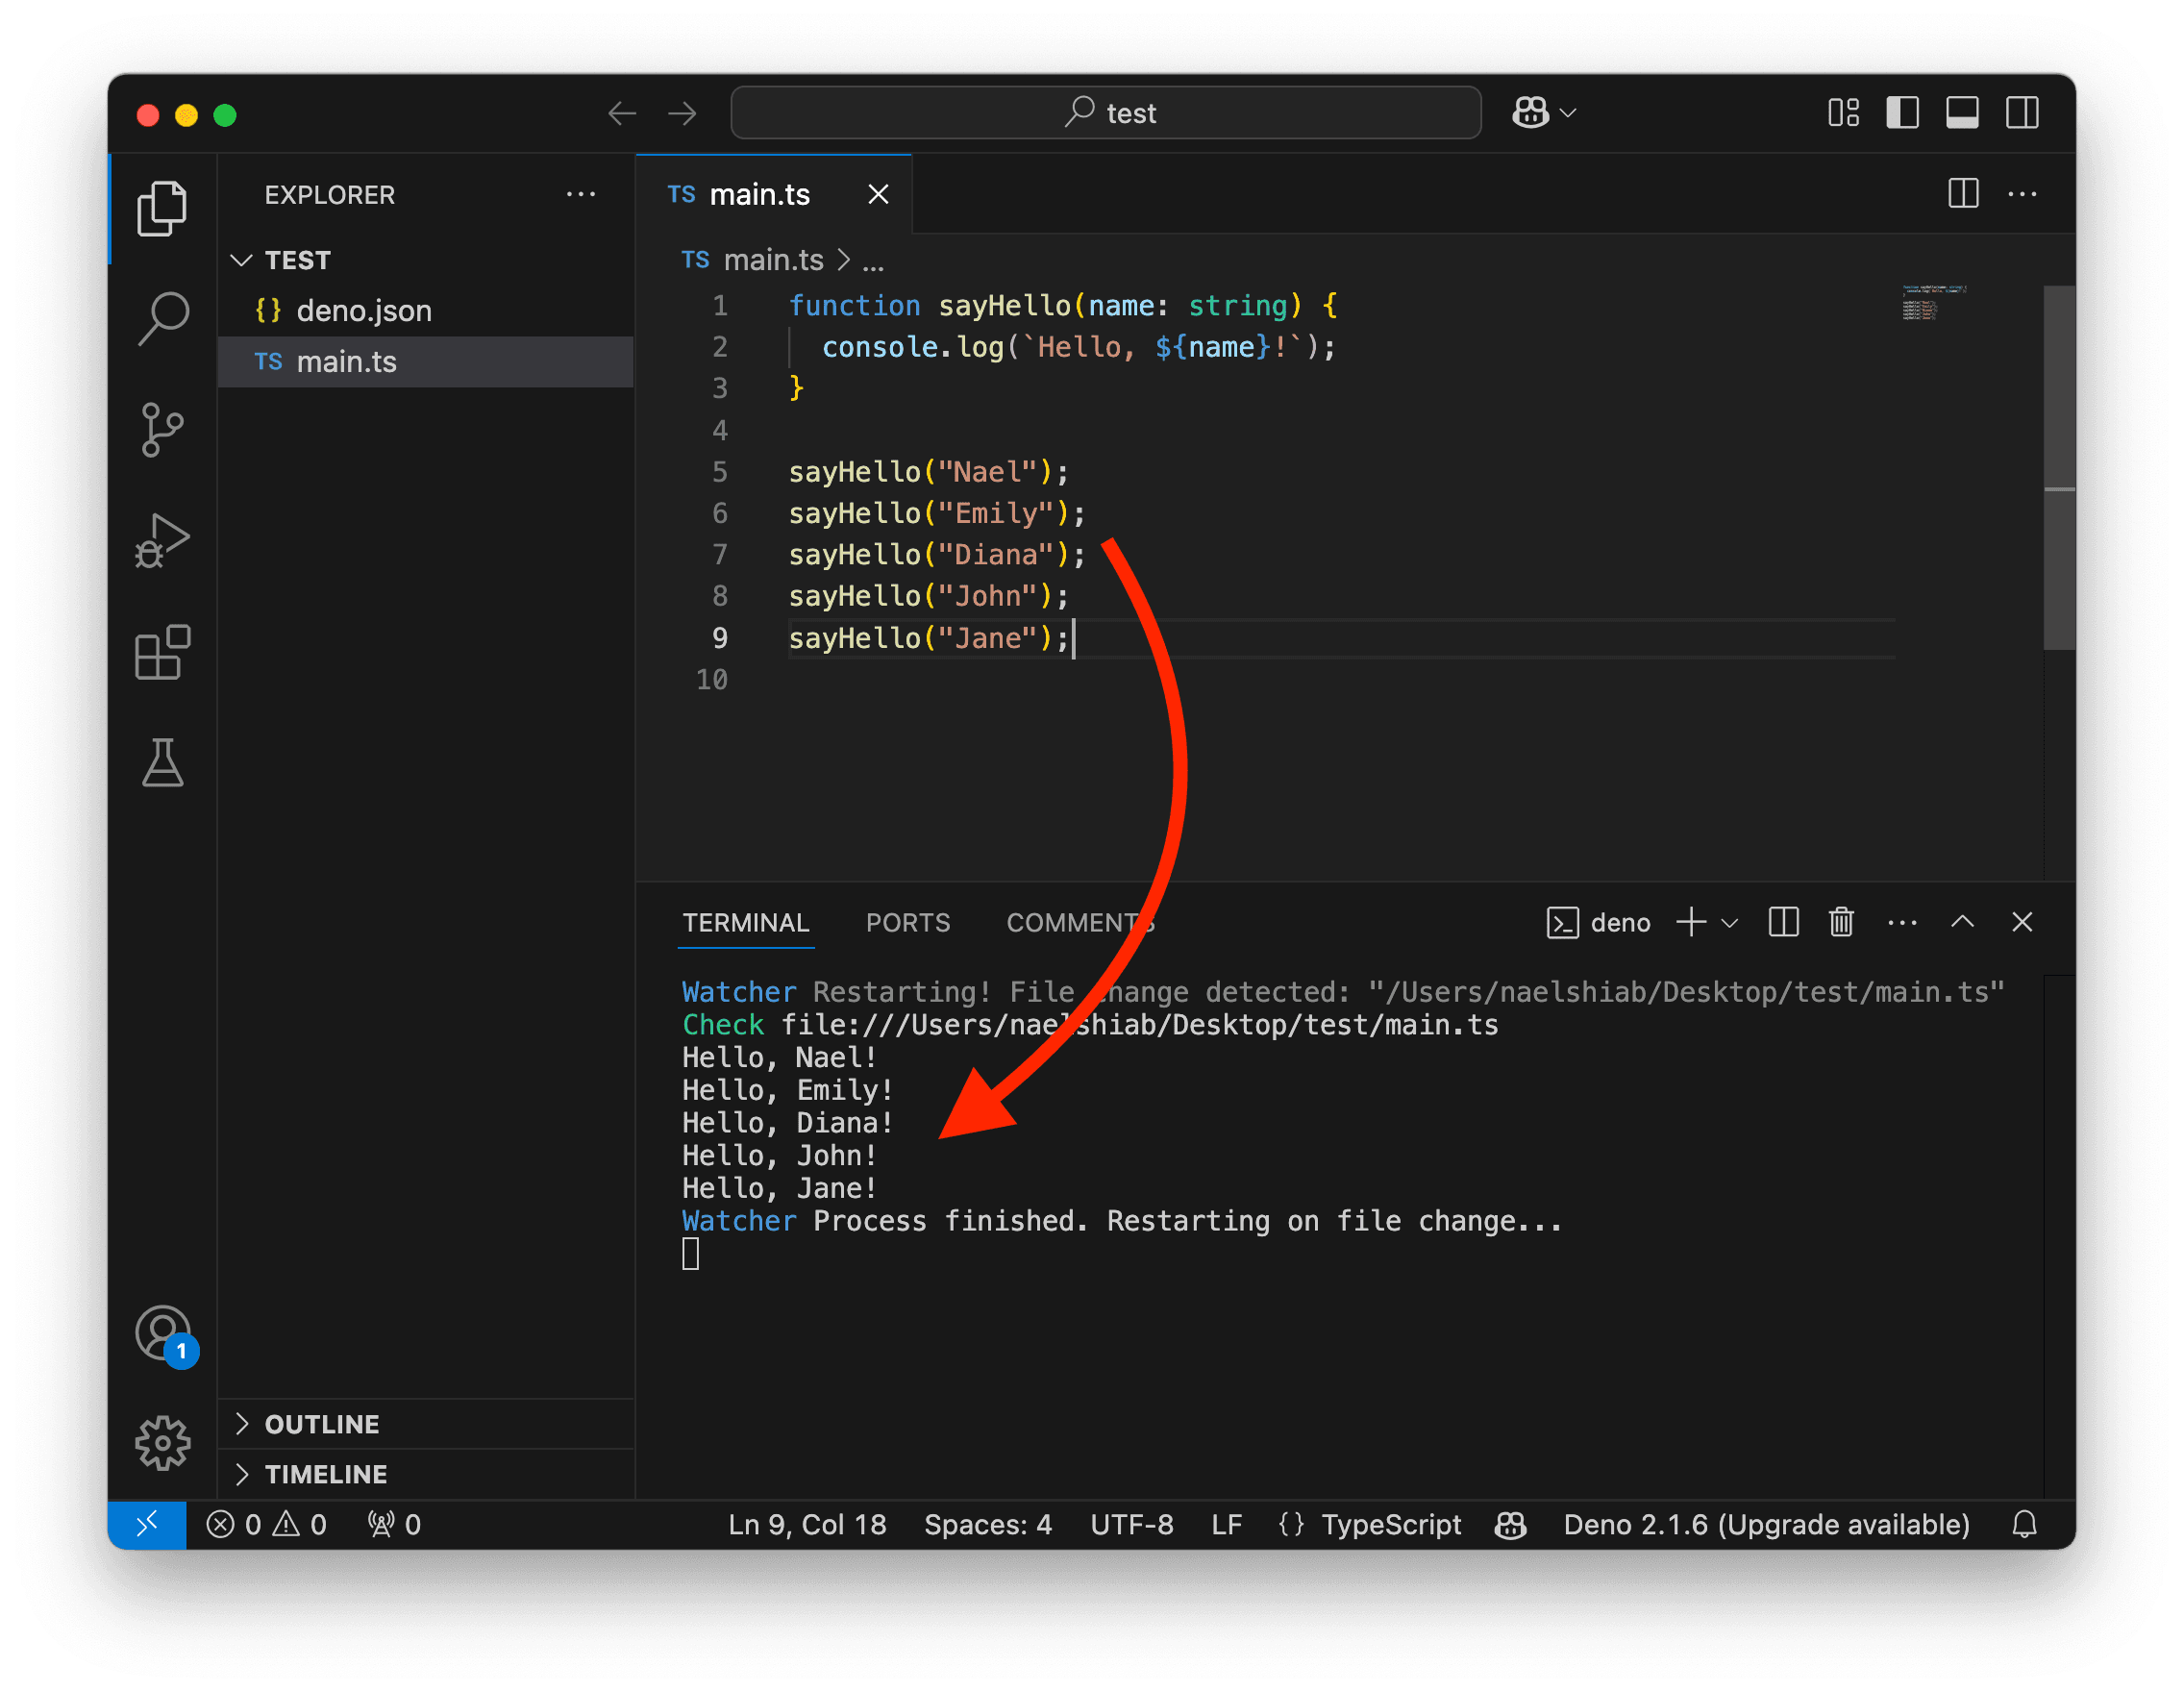
Task: Open forwarded ports status item
Action: coord(394,1524)
